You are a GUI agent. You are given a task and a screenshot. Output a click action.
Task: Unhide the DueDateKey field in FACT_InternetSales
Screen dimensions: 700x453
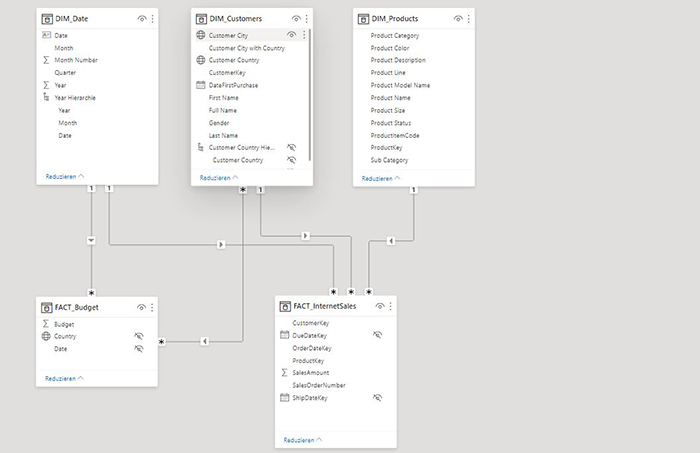pos(377,336)
